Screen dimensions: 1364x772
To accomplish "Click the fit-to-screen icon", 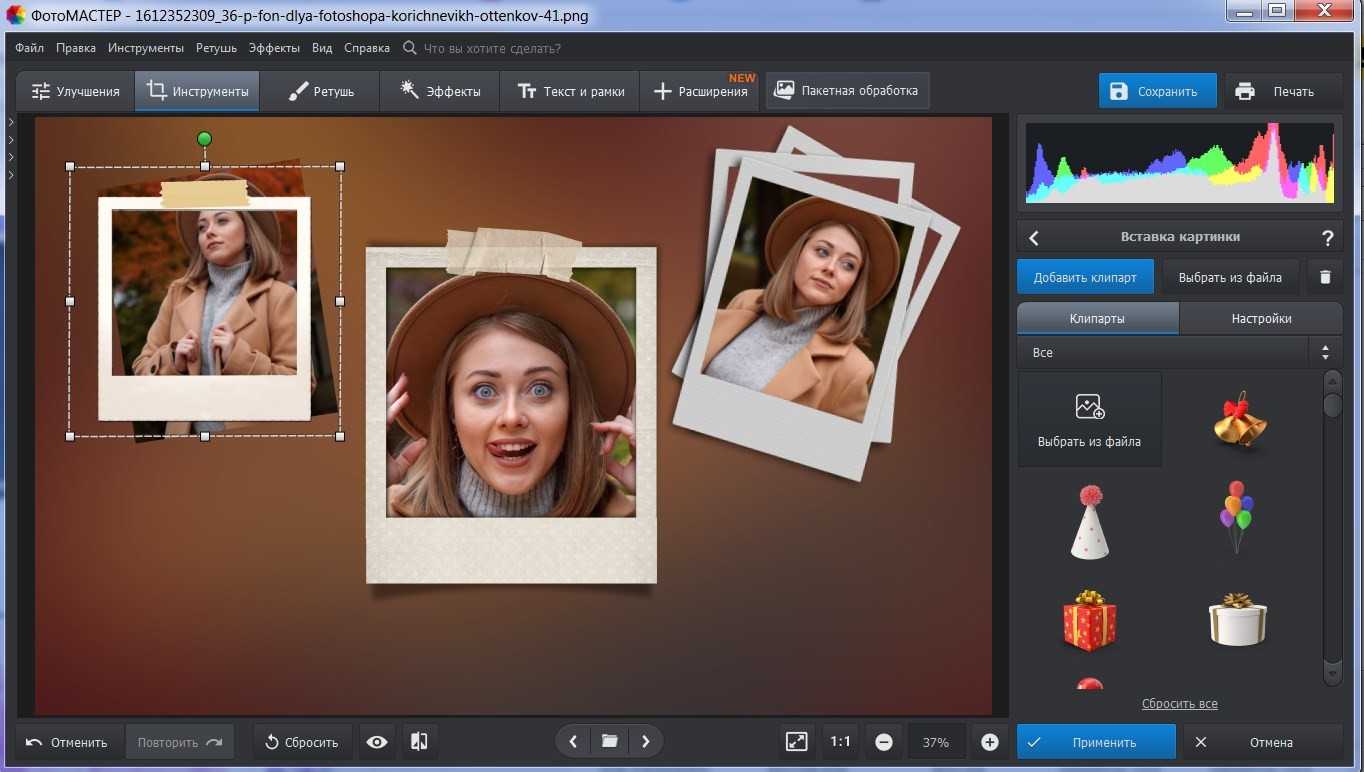I will click(796, 742).
